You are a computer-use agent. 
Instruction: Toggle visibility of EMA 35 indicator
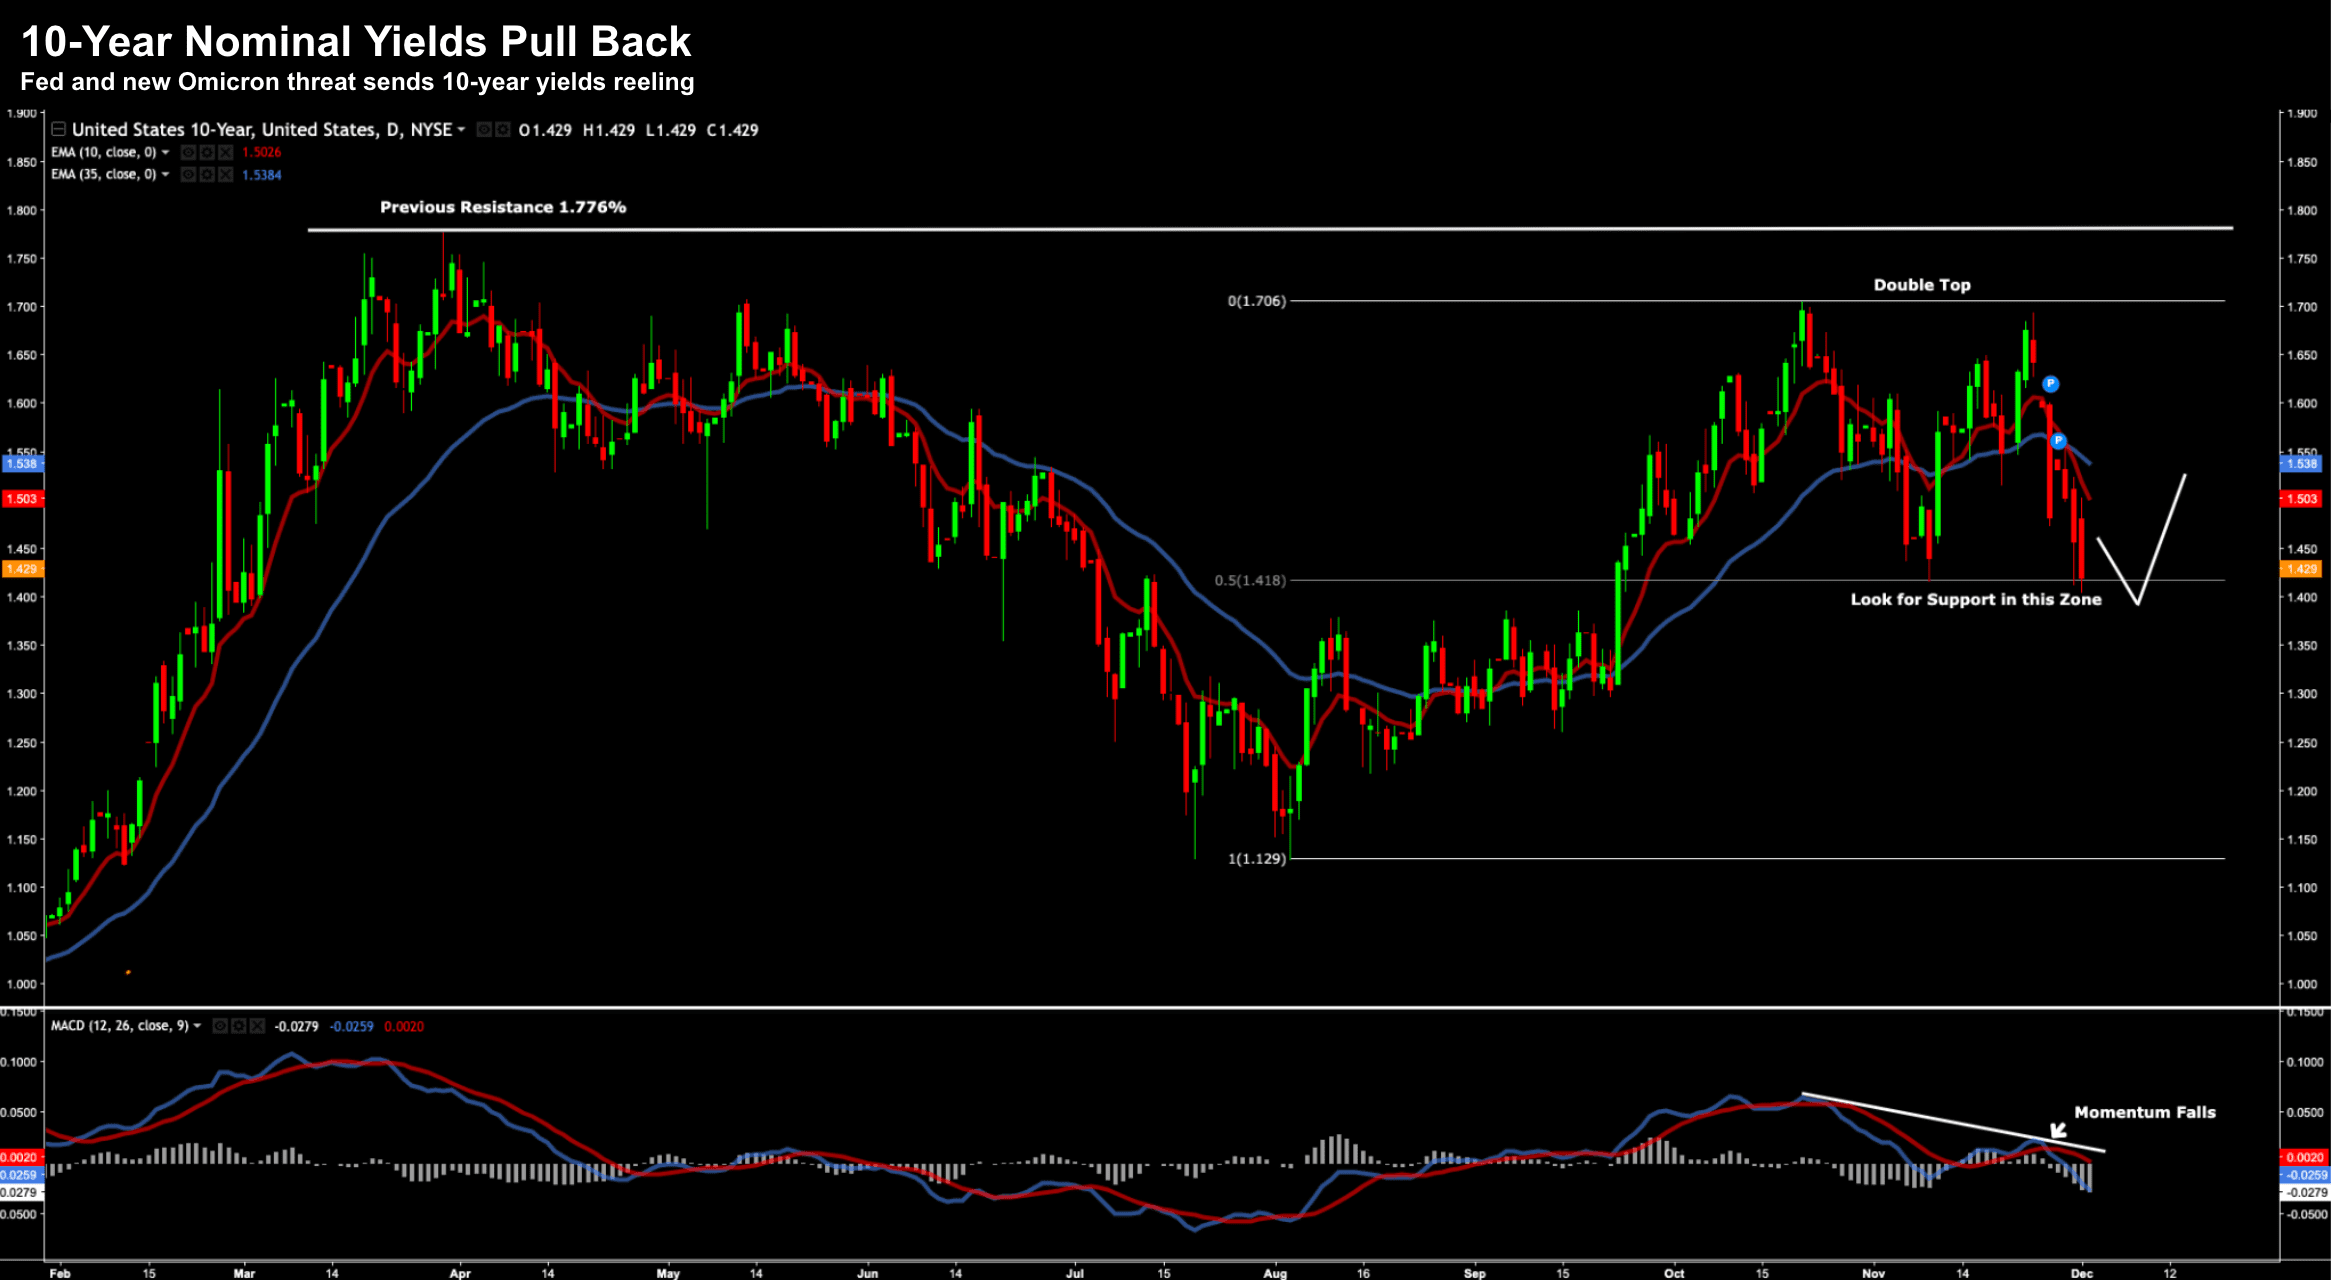(188, 174)
